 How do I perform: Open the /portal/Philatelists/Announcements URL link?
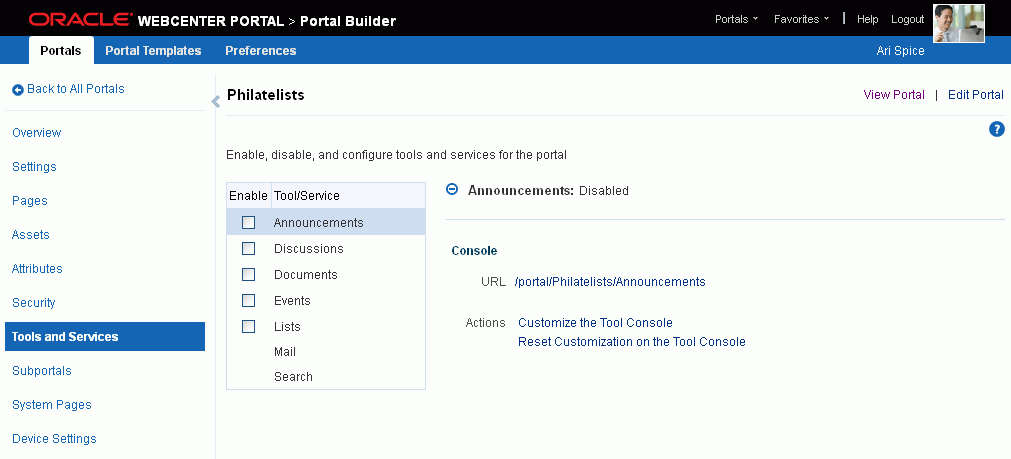[610, 282]
